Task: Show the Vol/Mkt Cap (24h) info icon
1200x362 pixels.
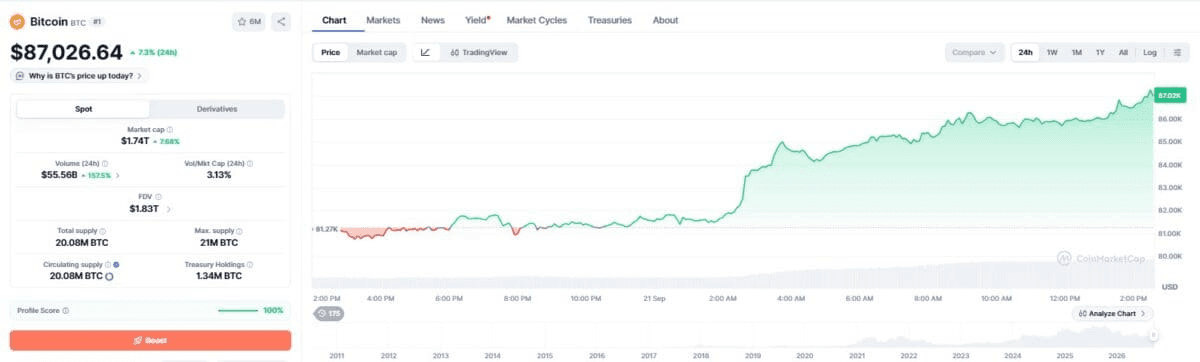Action: click(250, 163)
